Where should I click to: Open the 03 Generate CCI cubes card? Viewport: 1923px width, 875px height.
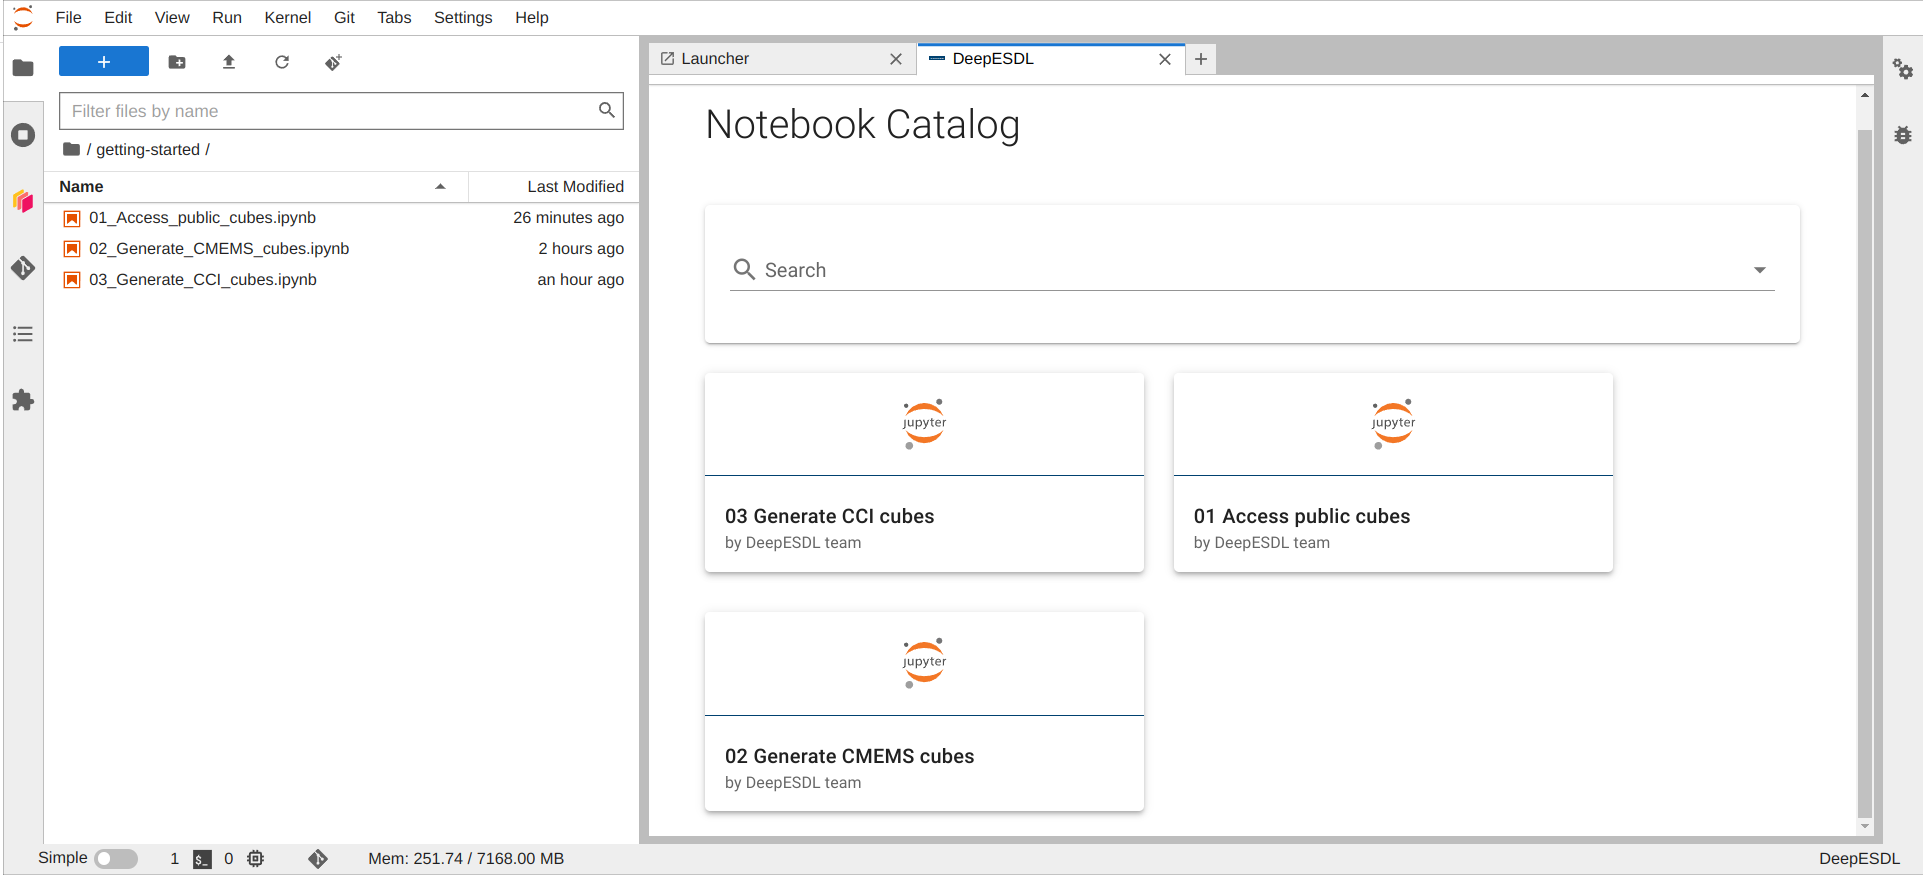pos(924,473)
